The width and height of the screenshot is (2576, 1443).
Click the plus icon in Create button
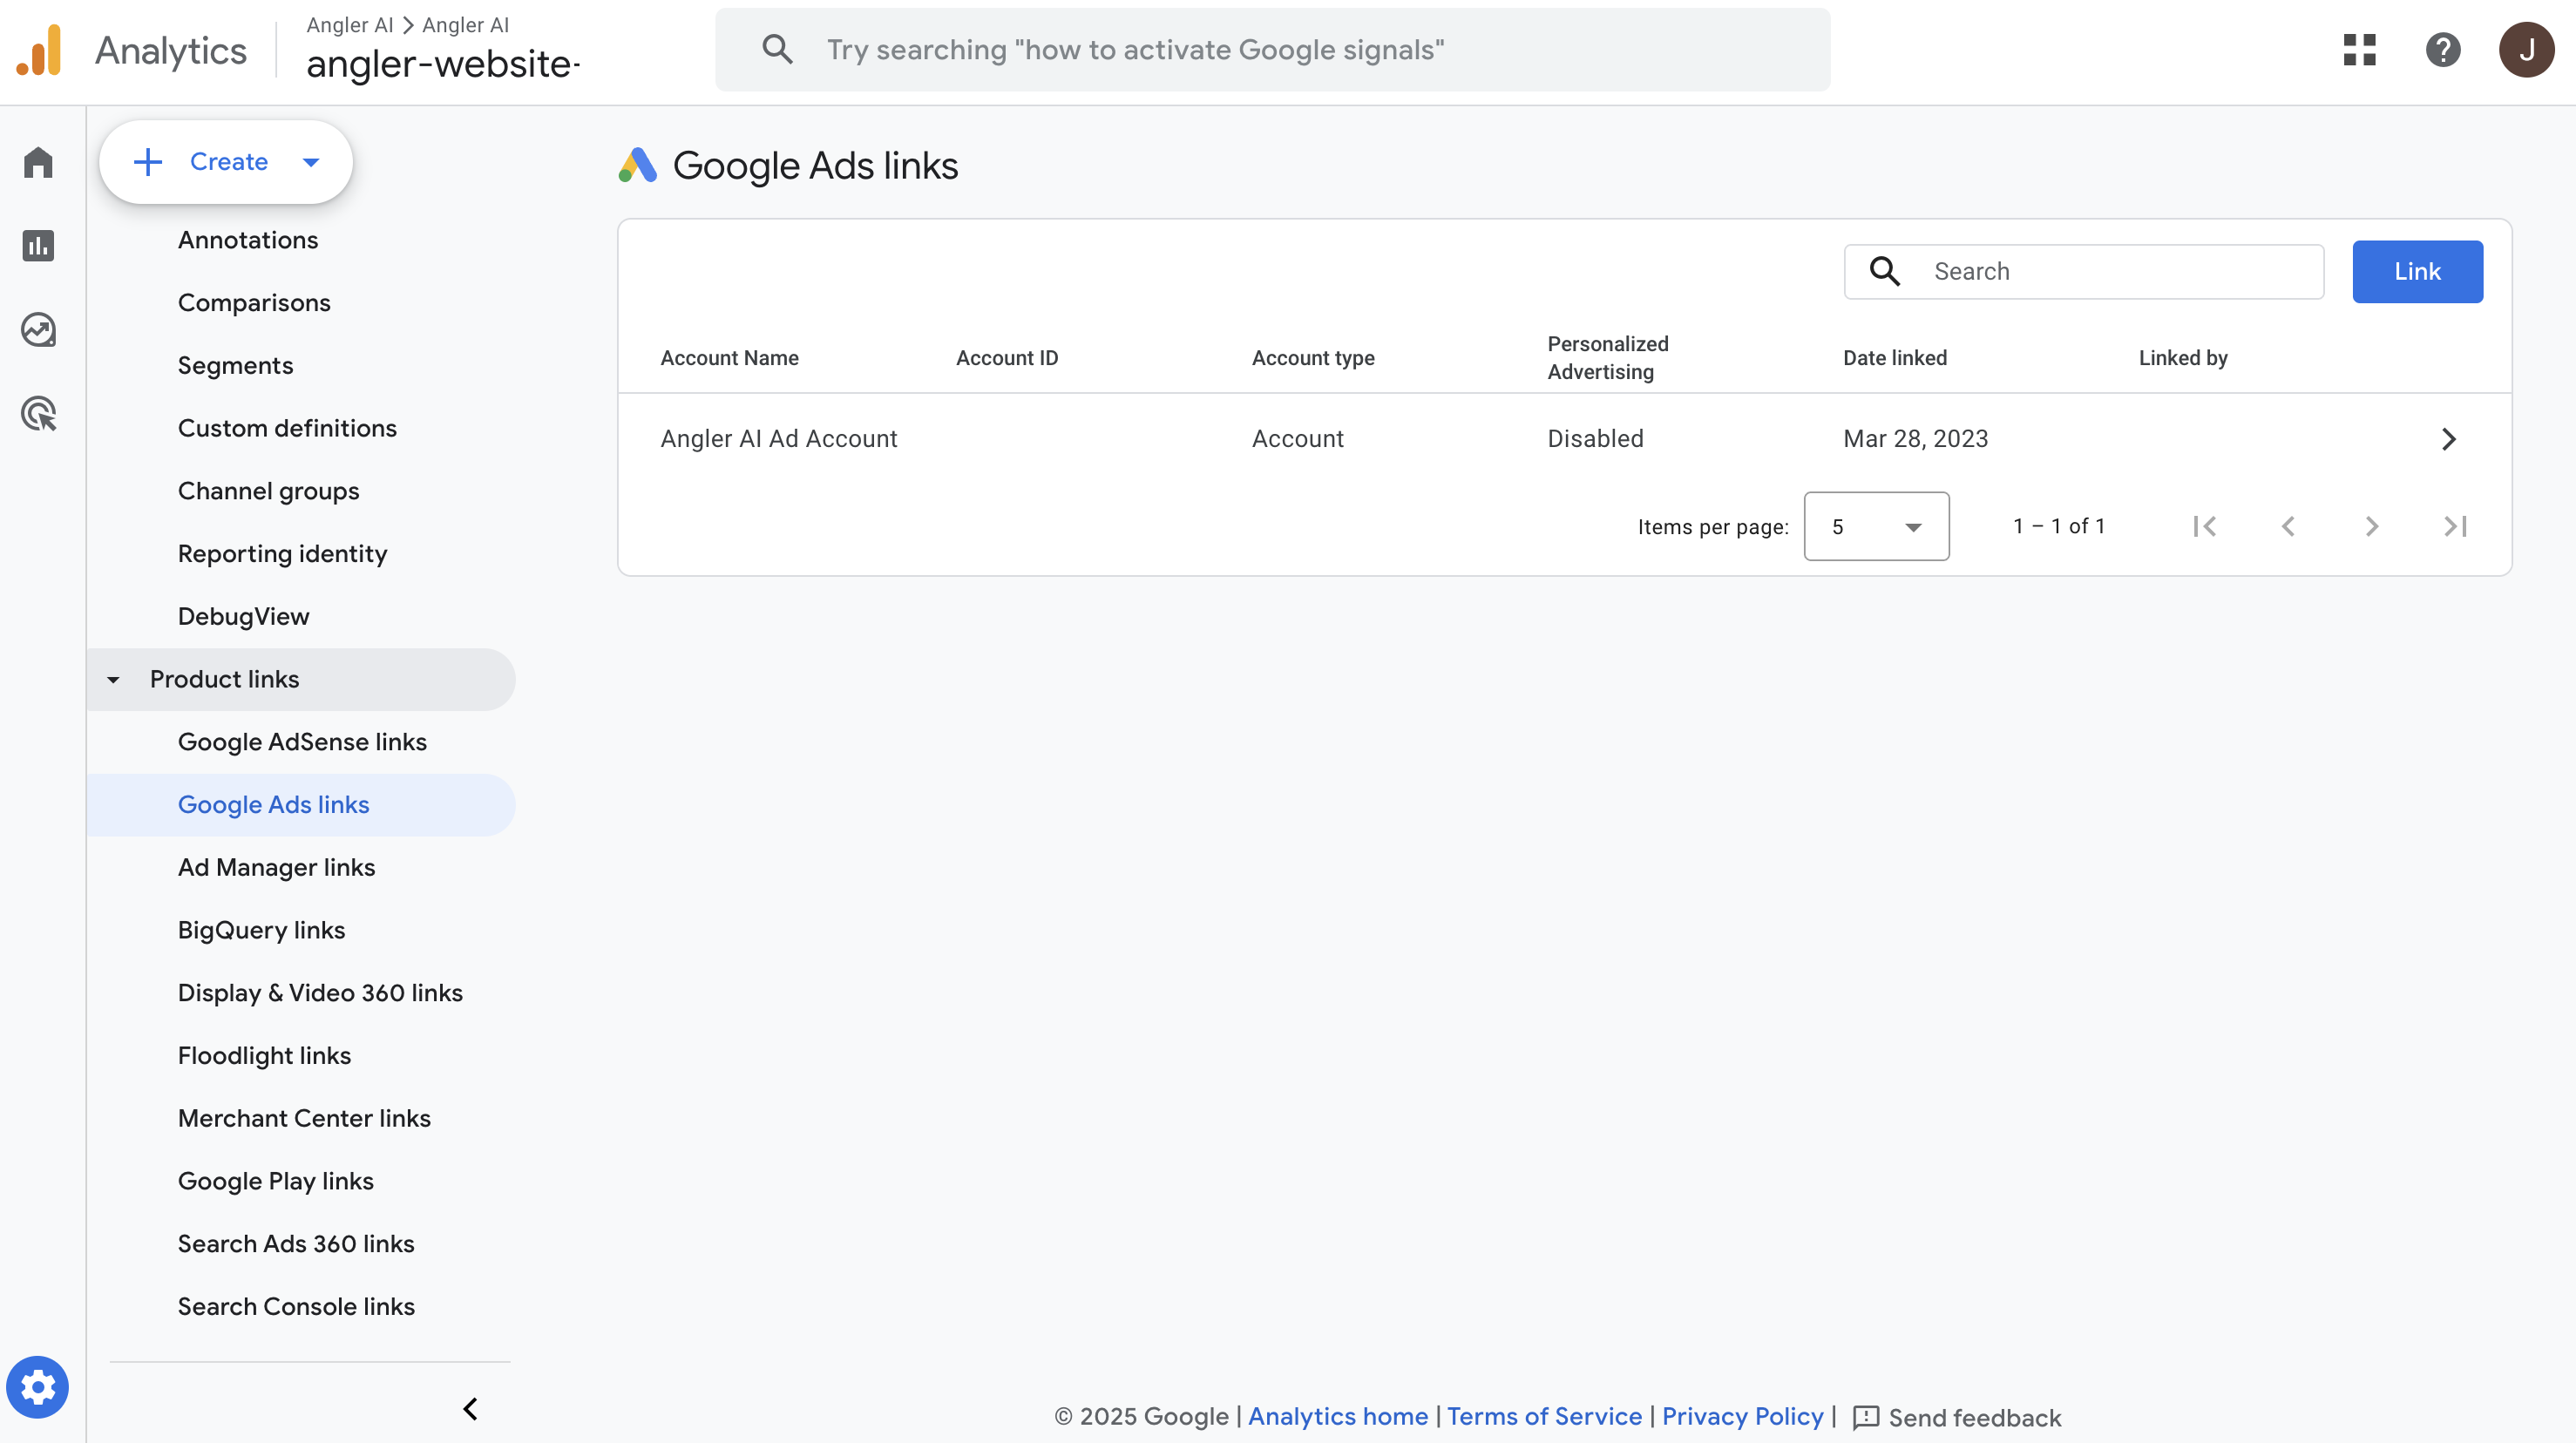tap(148, 162)
